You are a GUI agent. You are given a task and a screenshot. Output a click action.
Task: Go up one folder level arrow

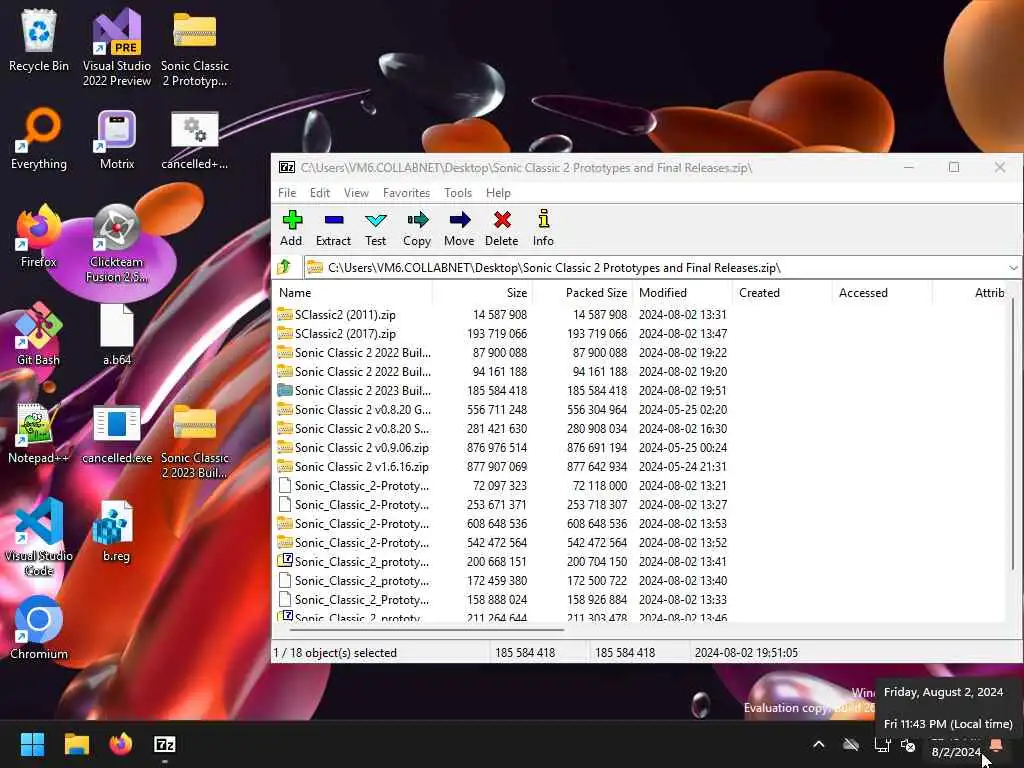(285, 267)
